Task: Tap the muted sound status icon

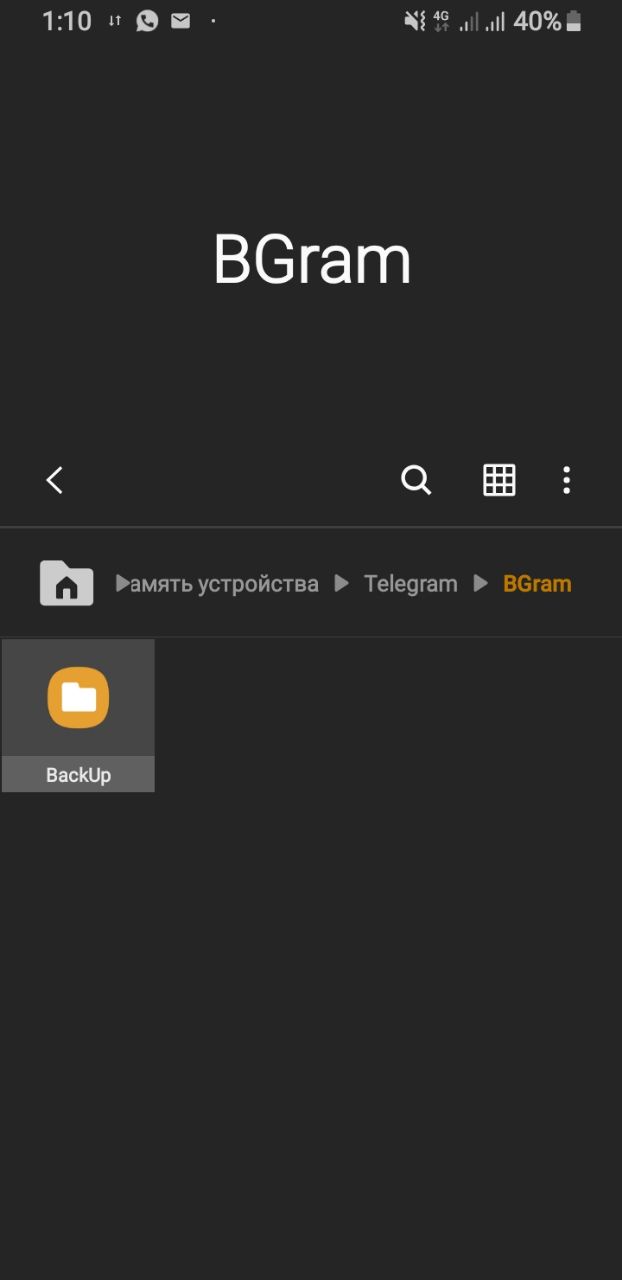Action: coord(415,21)
